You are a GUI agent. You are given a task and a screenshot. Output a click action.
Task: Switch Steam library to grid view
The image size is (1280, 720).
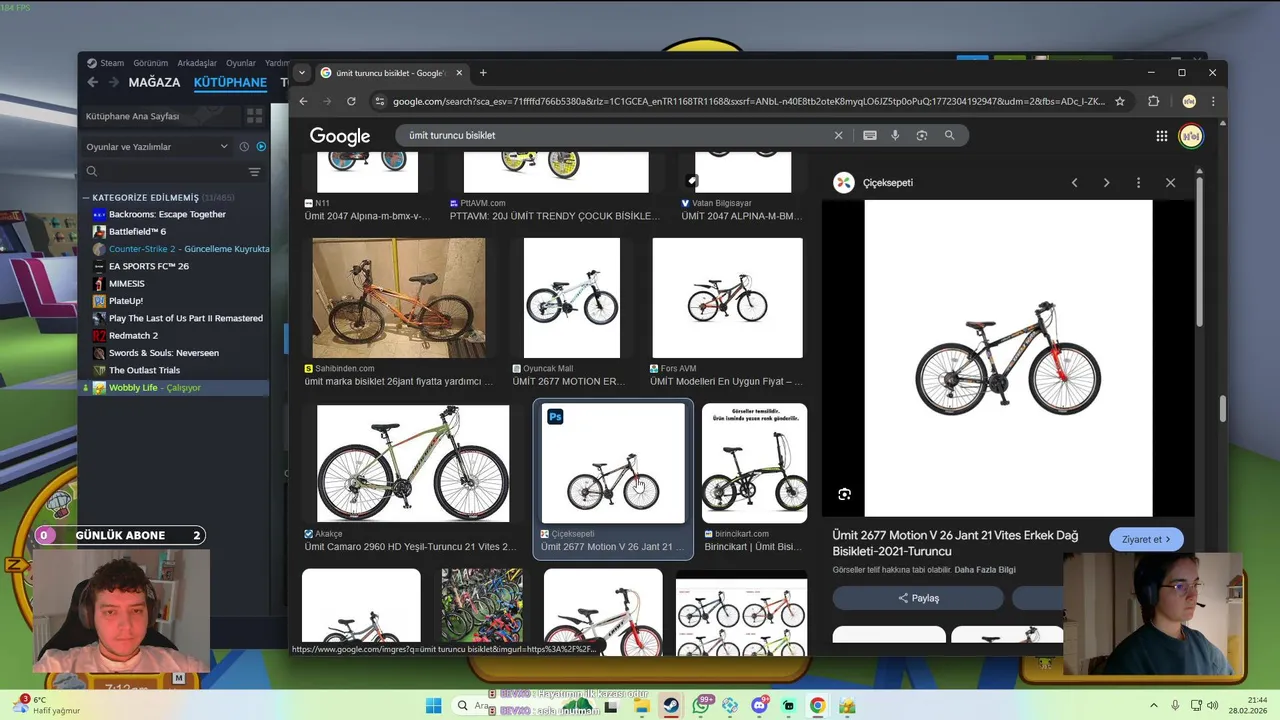click(254, 116)
